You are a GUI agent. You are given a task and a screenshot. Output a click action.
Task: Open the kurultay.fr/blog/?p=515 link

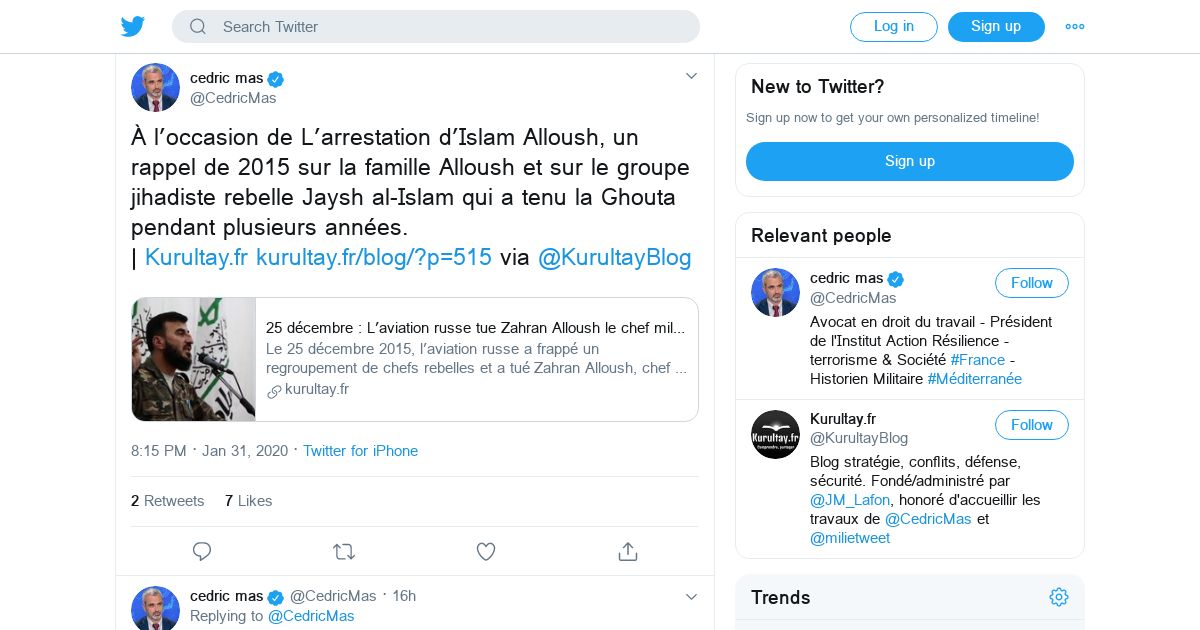point(374,257)
